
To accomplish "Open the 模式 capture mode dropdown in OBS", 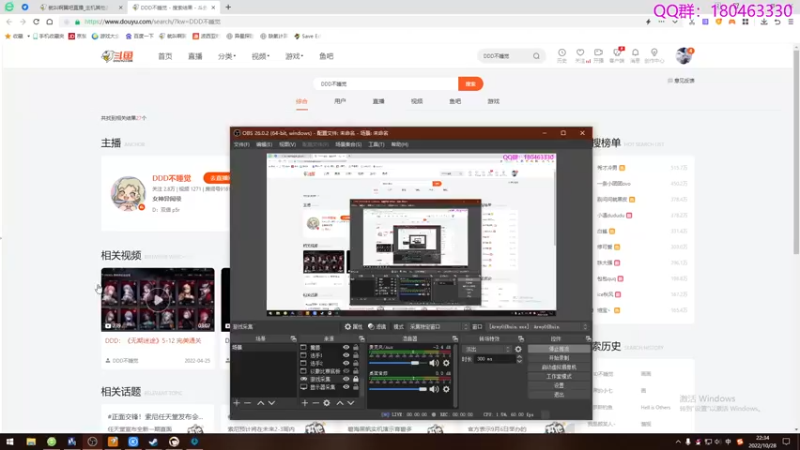I will click(438, 327).
